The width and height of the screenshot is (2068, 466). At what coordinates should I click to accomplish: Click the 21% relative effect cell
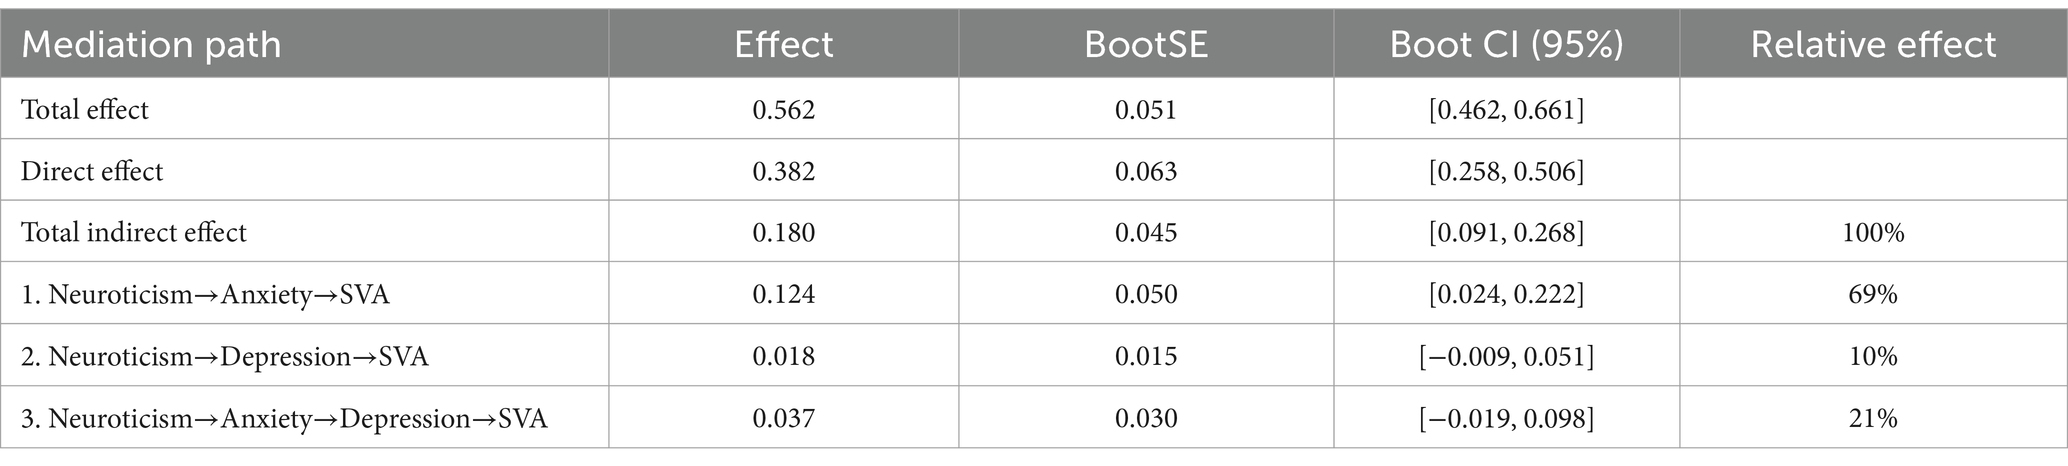coord(1873,419)
